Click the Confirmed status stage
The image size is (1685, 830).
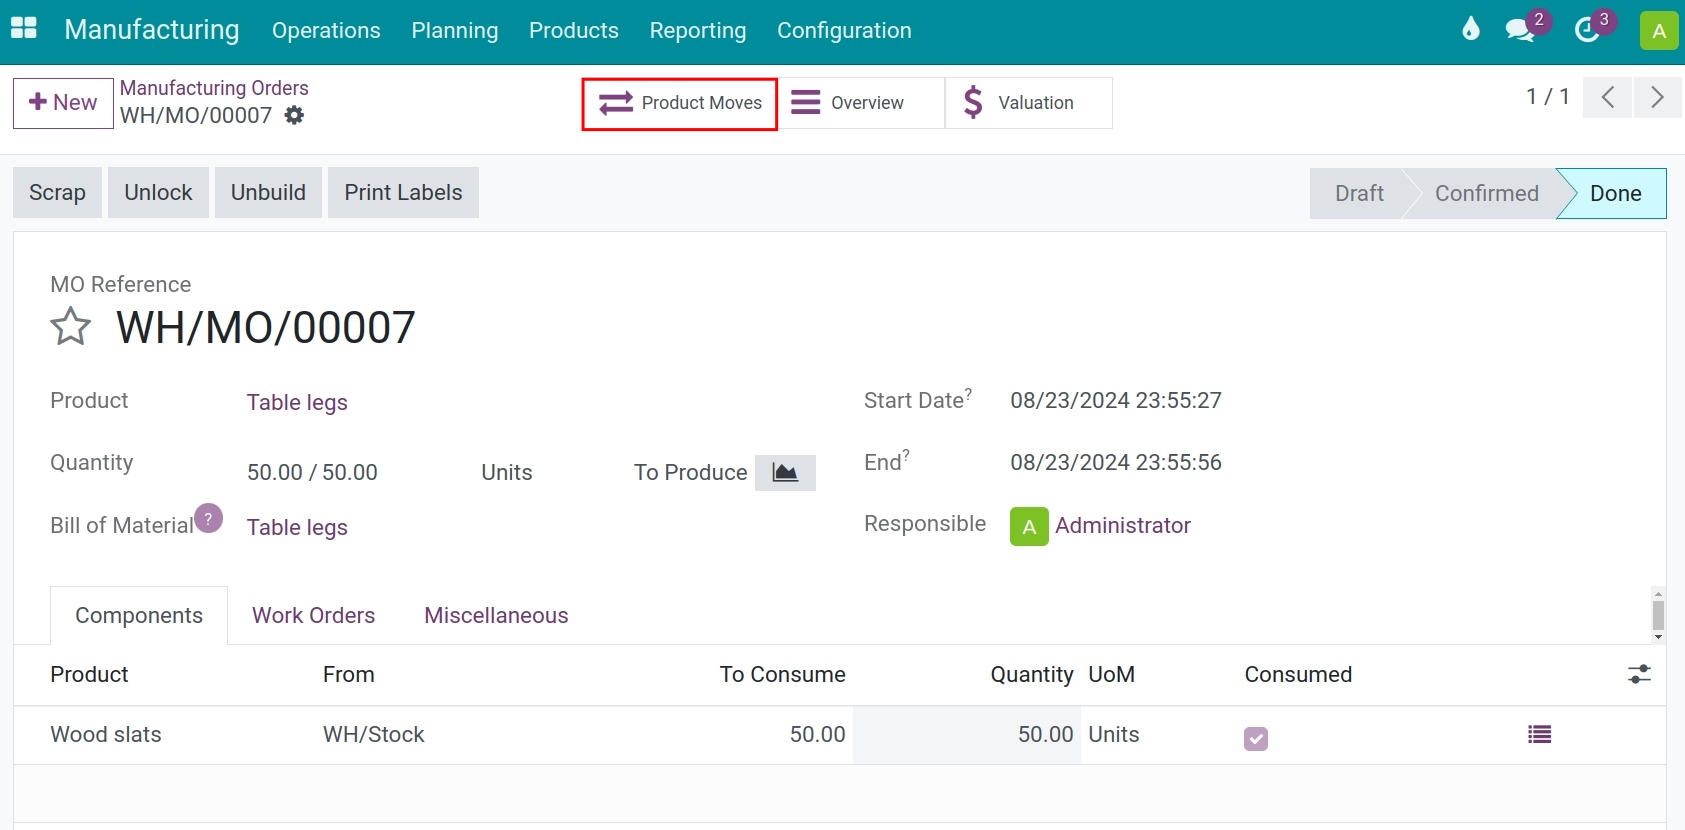1486,193
